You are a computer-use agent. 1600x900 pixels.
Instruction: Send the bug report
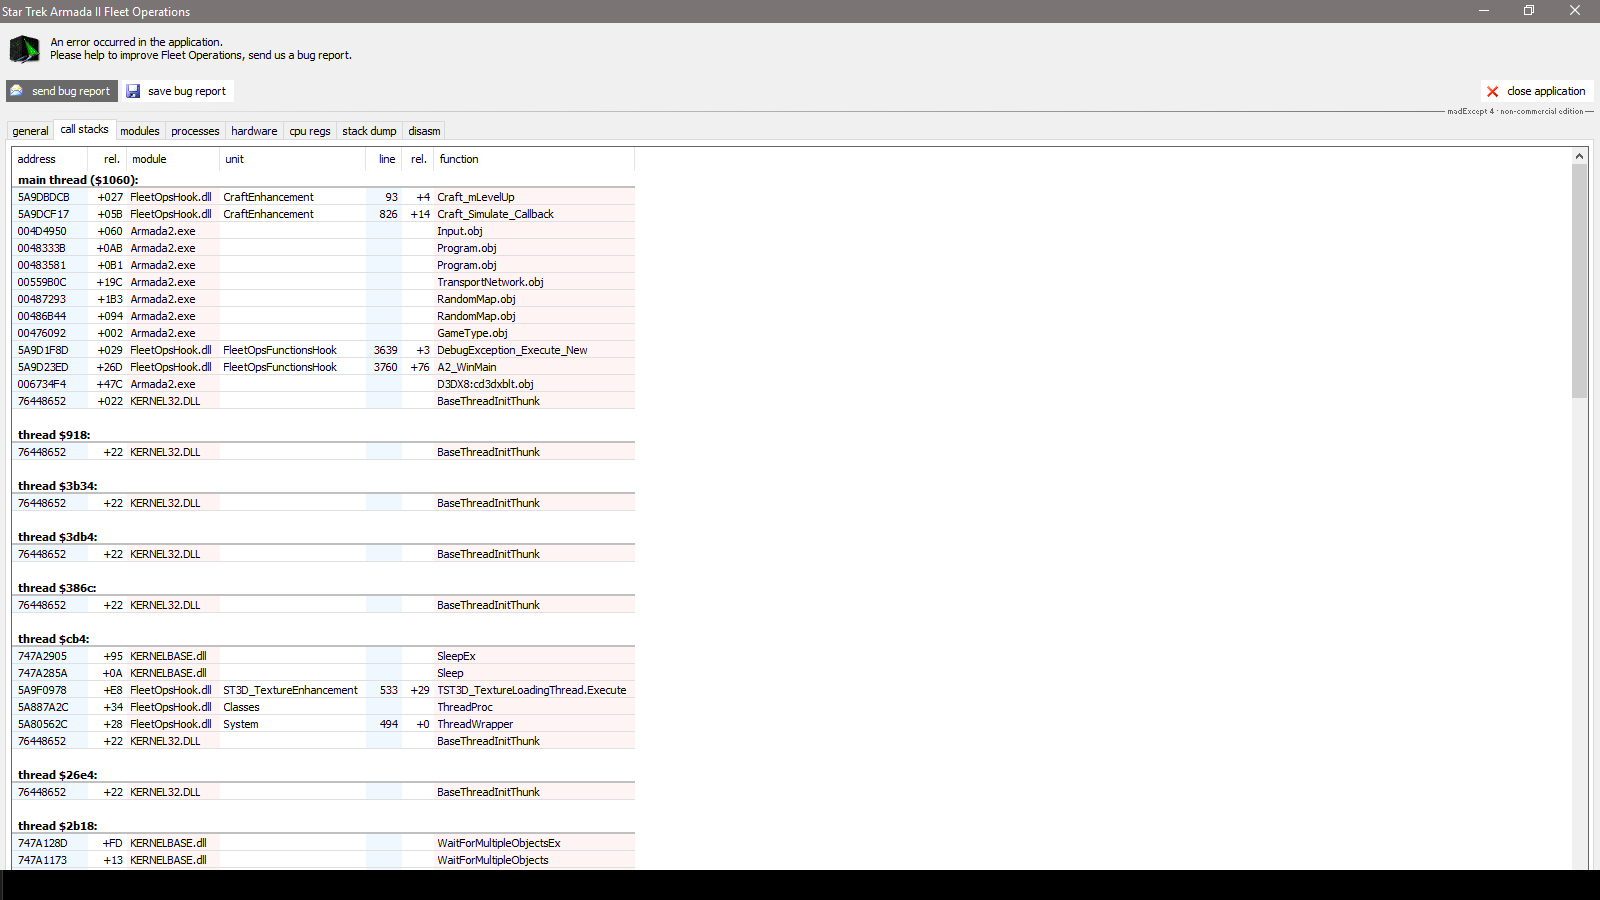pyautogui.click(x=62, y=91)
